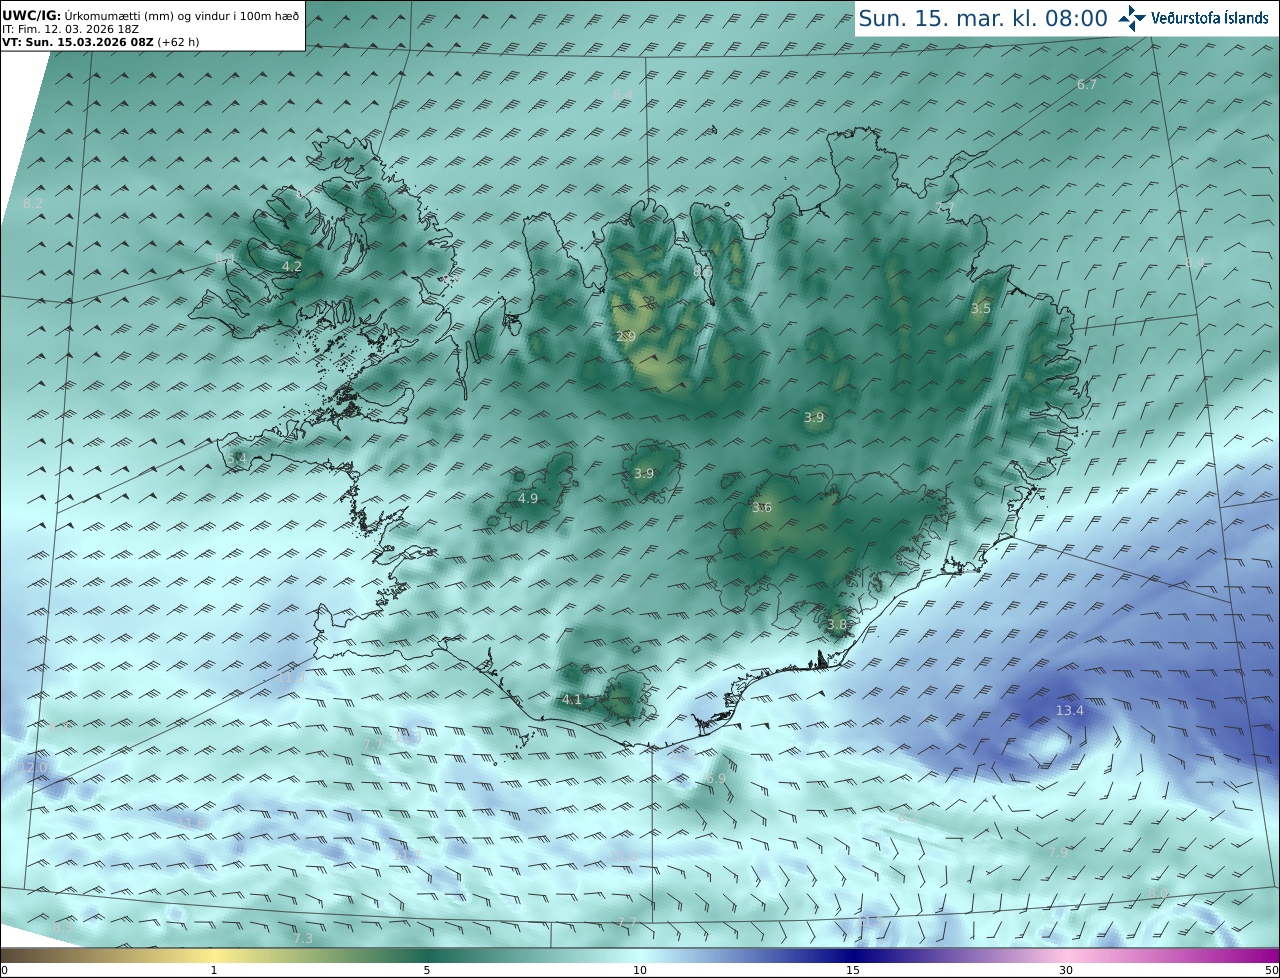Click the colorbar tick label 1
Viewport: 1280px width, 978px height.
214,970
